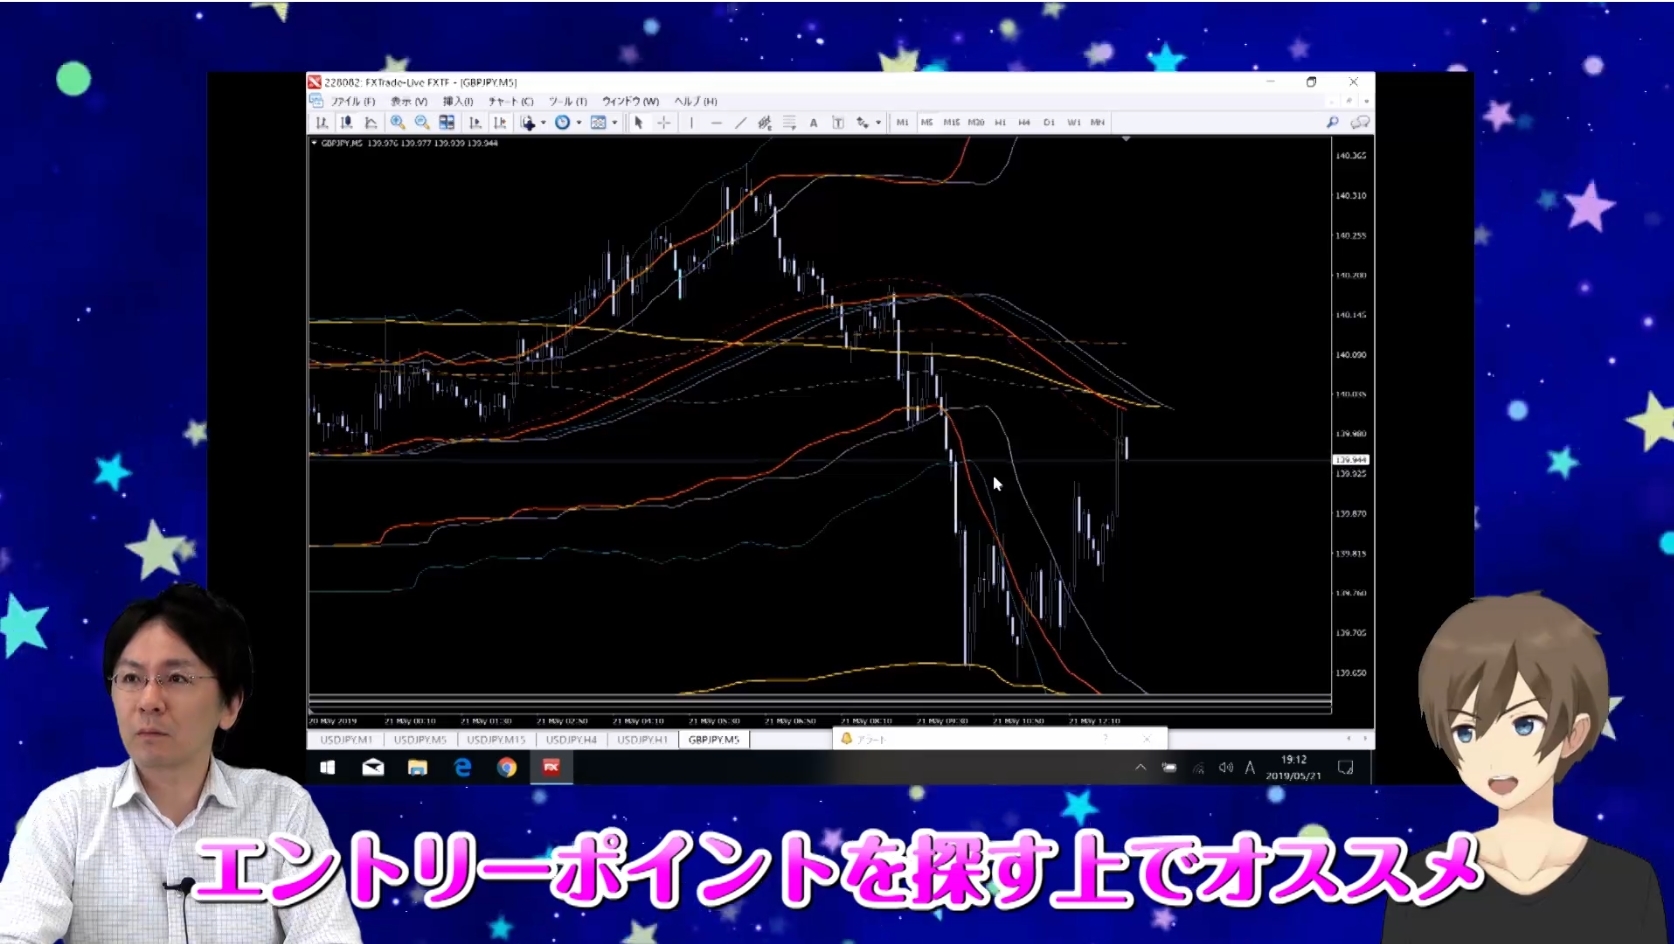Expand the indicators dropdown arrow
Image resolution: width=1674 pixels, height=944 pixels.
[x=543, y=123]
